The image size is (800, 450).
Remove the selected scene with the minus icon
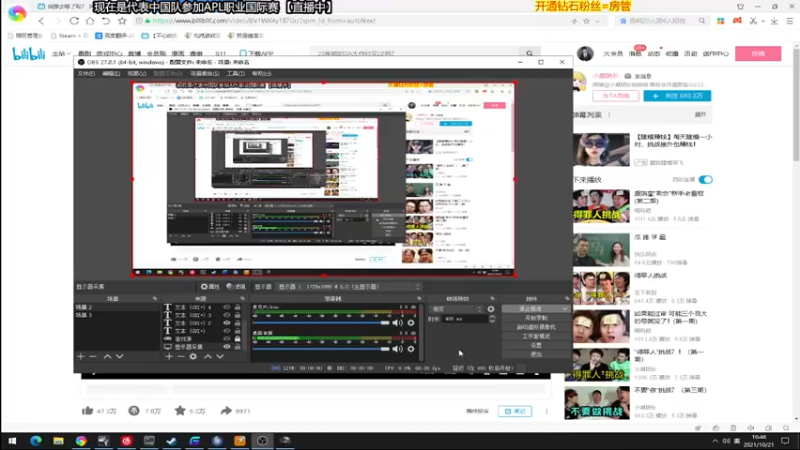(x=93, y=356)
